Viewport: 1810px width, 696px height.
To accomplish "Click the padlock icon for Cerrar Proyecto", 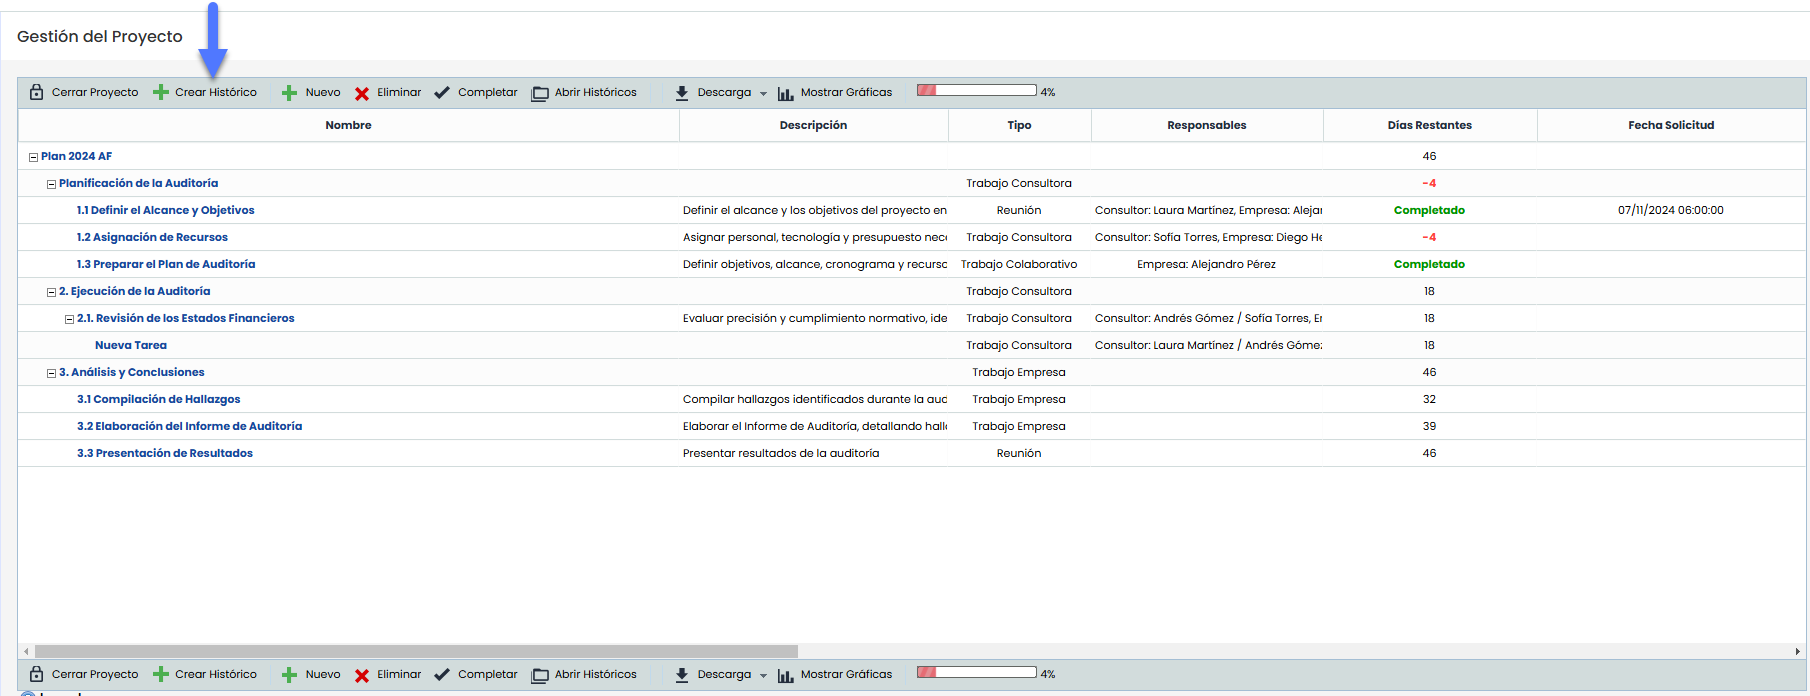I will click(x=37, y=92).
